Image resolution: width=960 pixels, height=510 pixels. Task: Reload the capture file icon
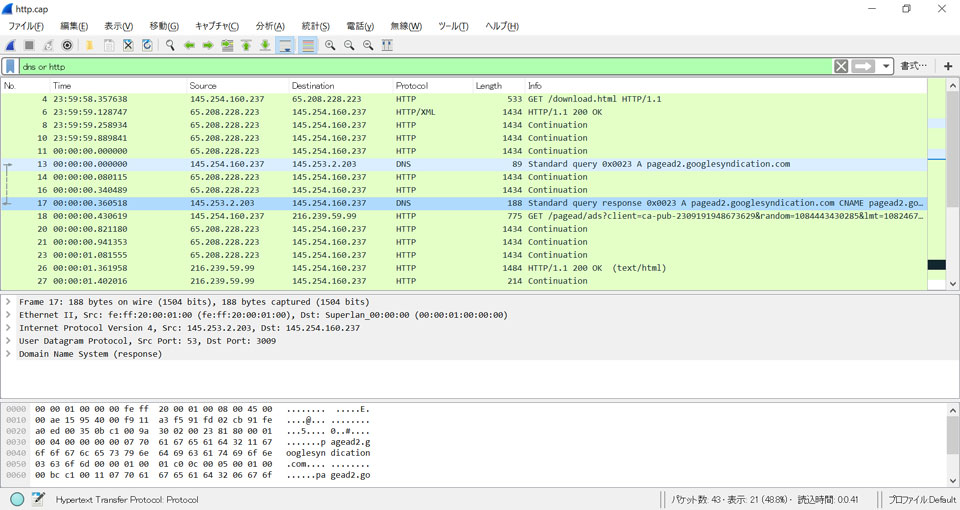147,45
